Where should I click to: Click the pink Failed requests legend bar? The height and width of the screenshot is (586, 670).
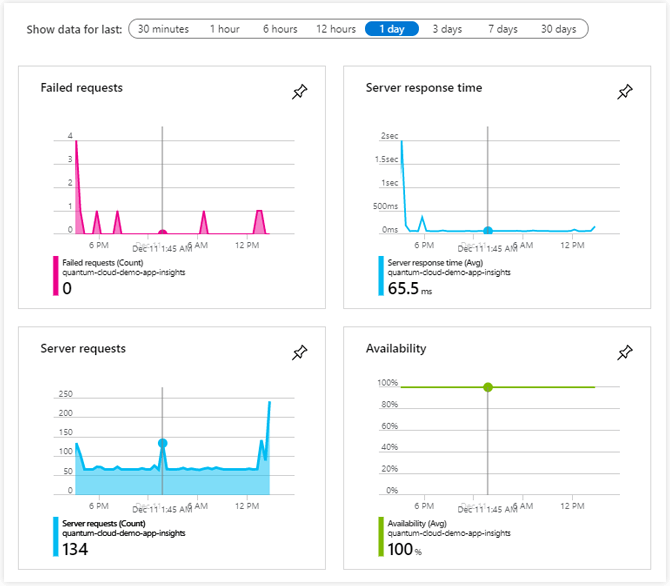55,277
